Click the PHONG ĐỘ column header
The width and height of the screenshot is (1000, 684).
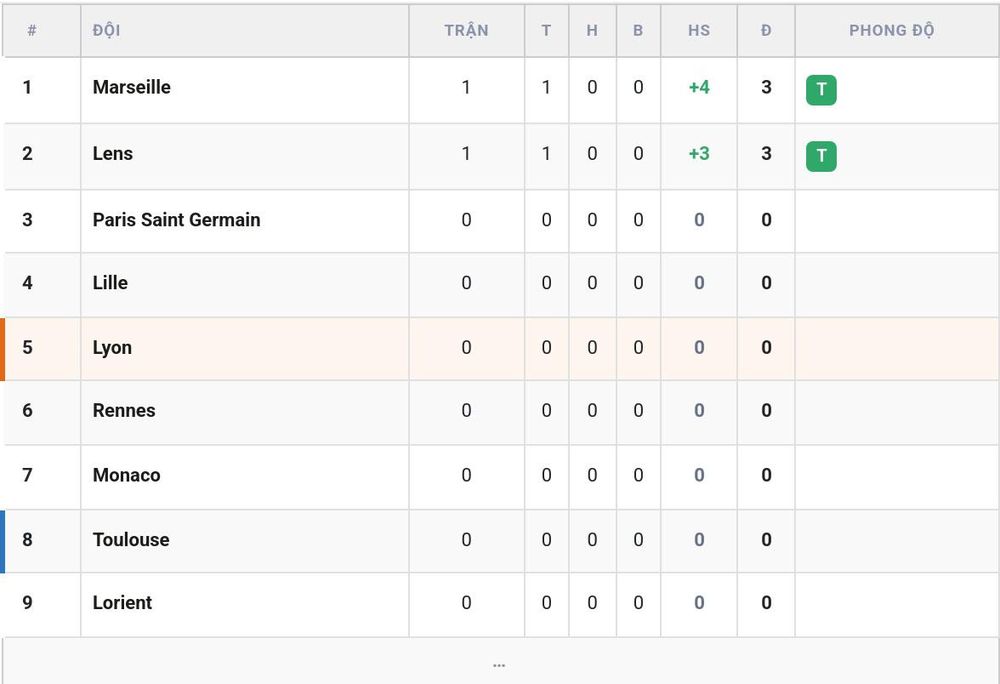pos(892,30)
